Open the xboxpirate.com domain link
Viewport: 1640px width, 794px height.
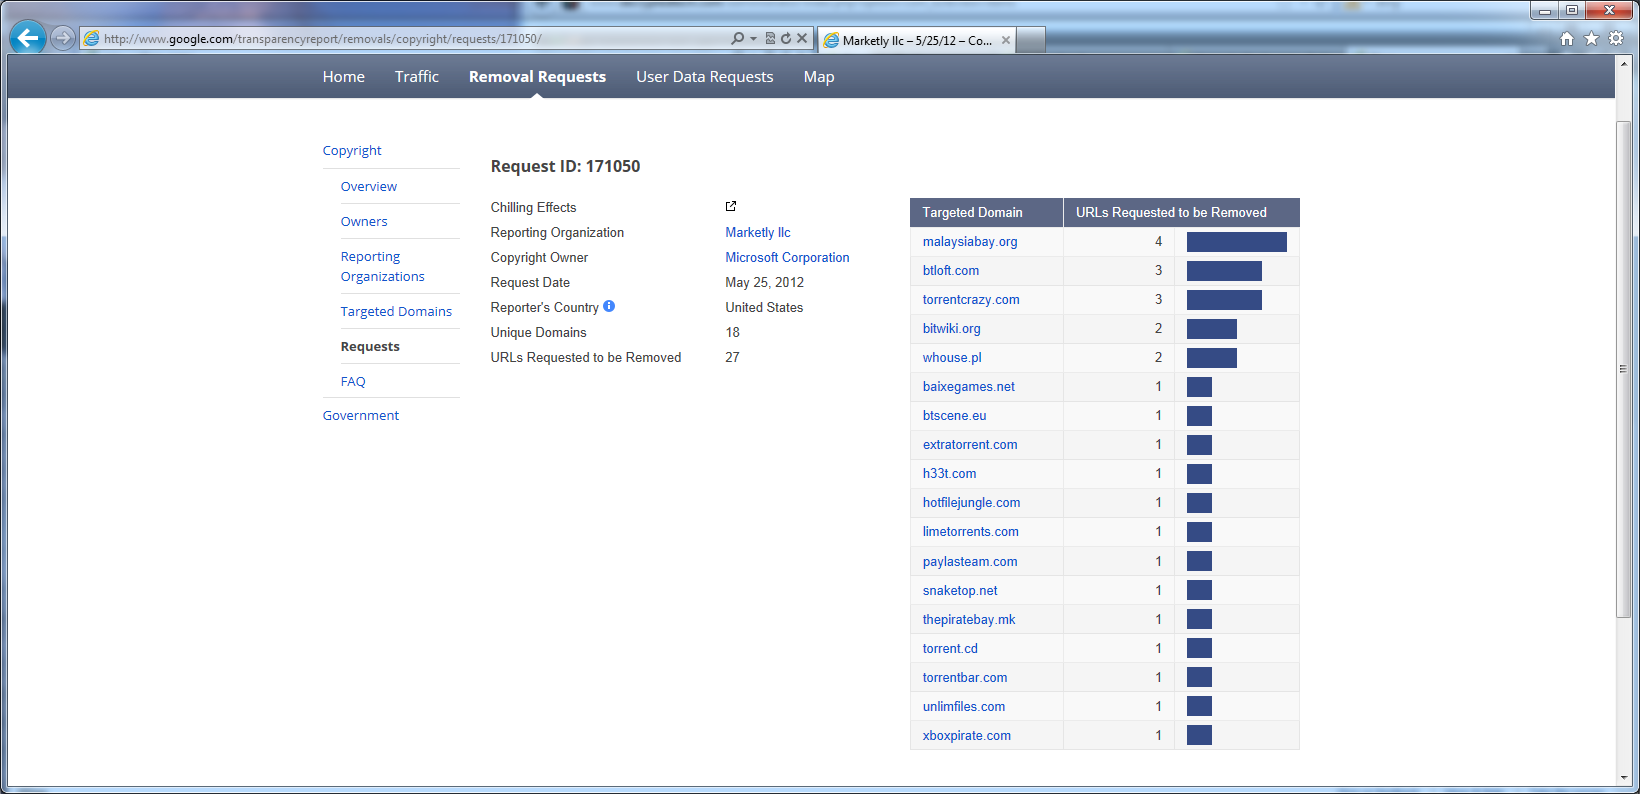point(967,735)
